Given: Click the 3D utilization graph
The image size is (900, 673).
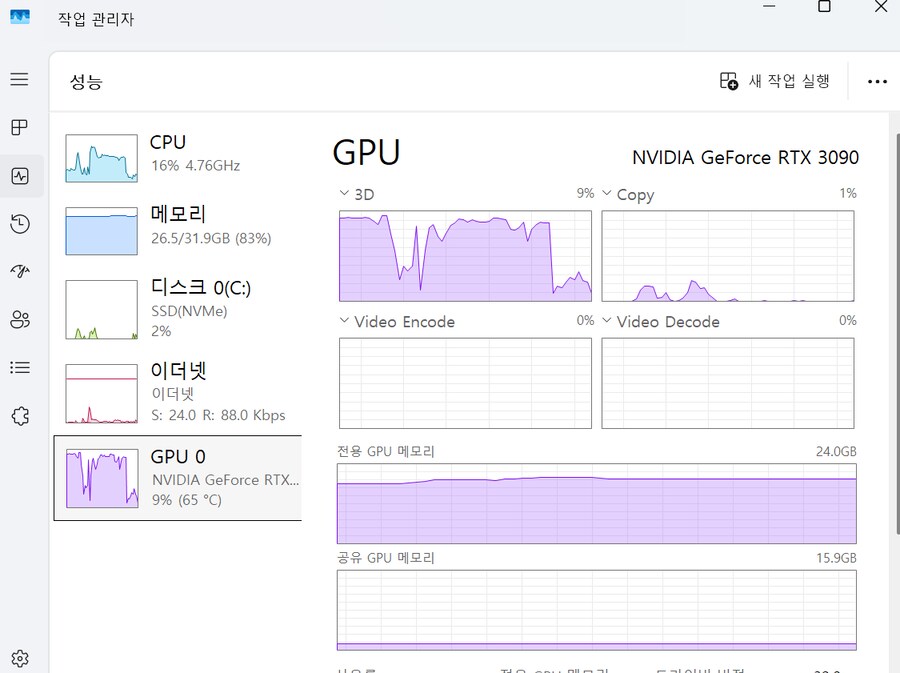Looking at the screenshot, I should point(465,256).
